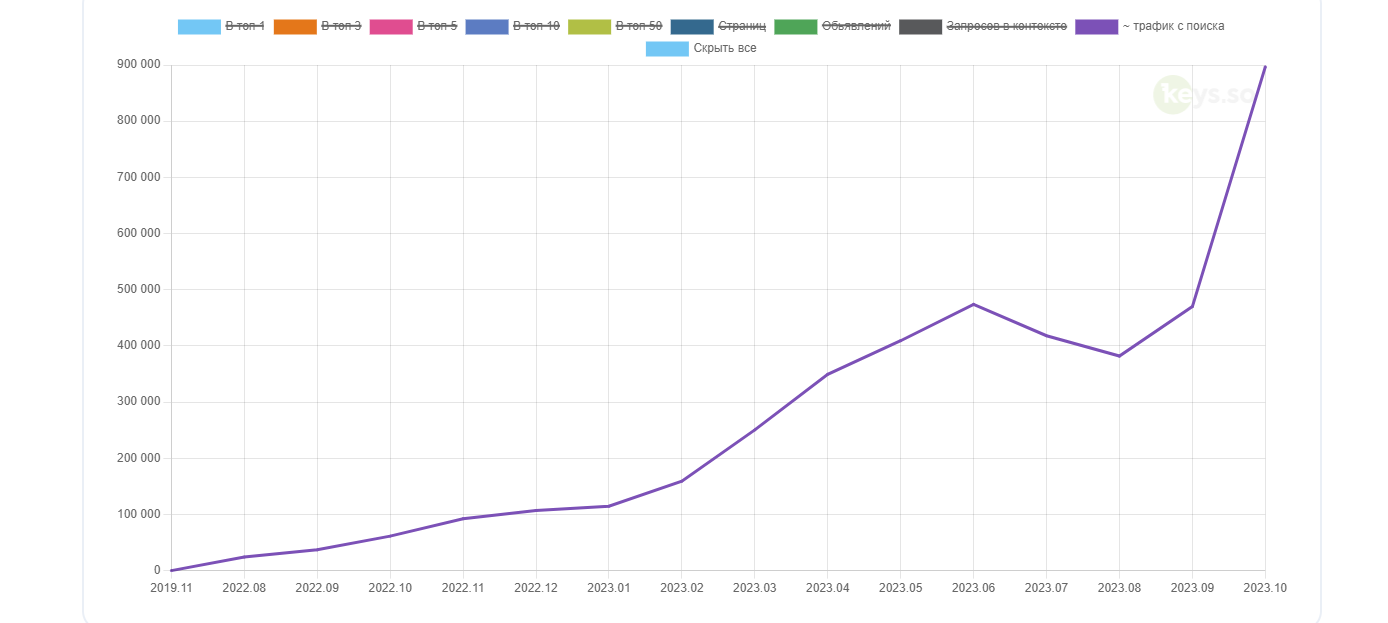This screenshot has width=1388, height=623.
Task: Select the 2023.08 dip data point
Action: 1119,356
